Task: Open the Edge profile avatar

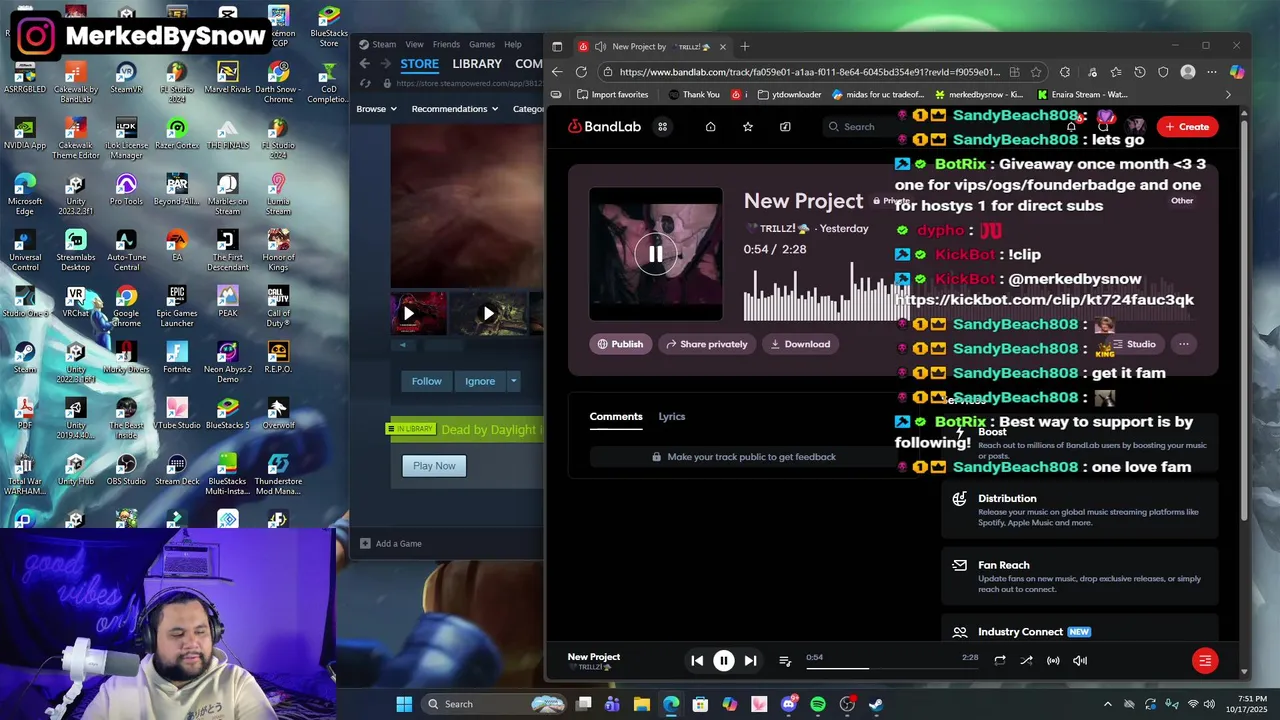Action: [x=1188, y=72]
